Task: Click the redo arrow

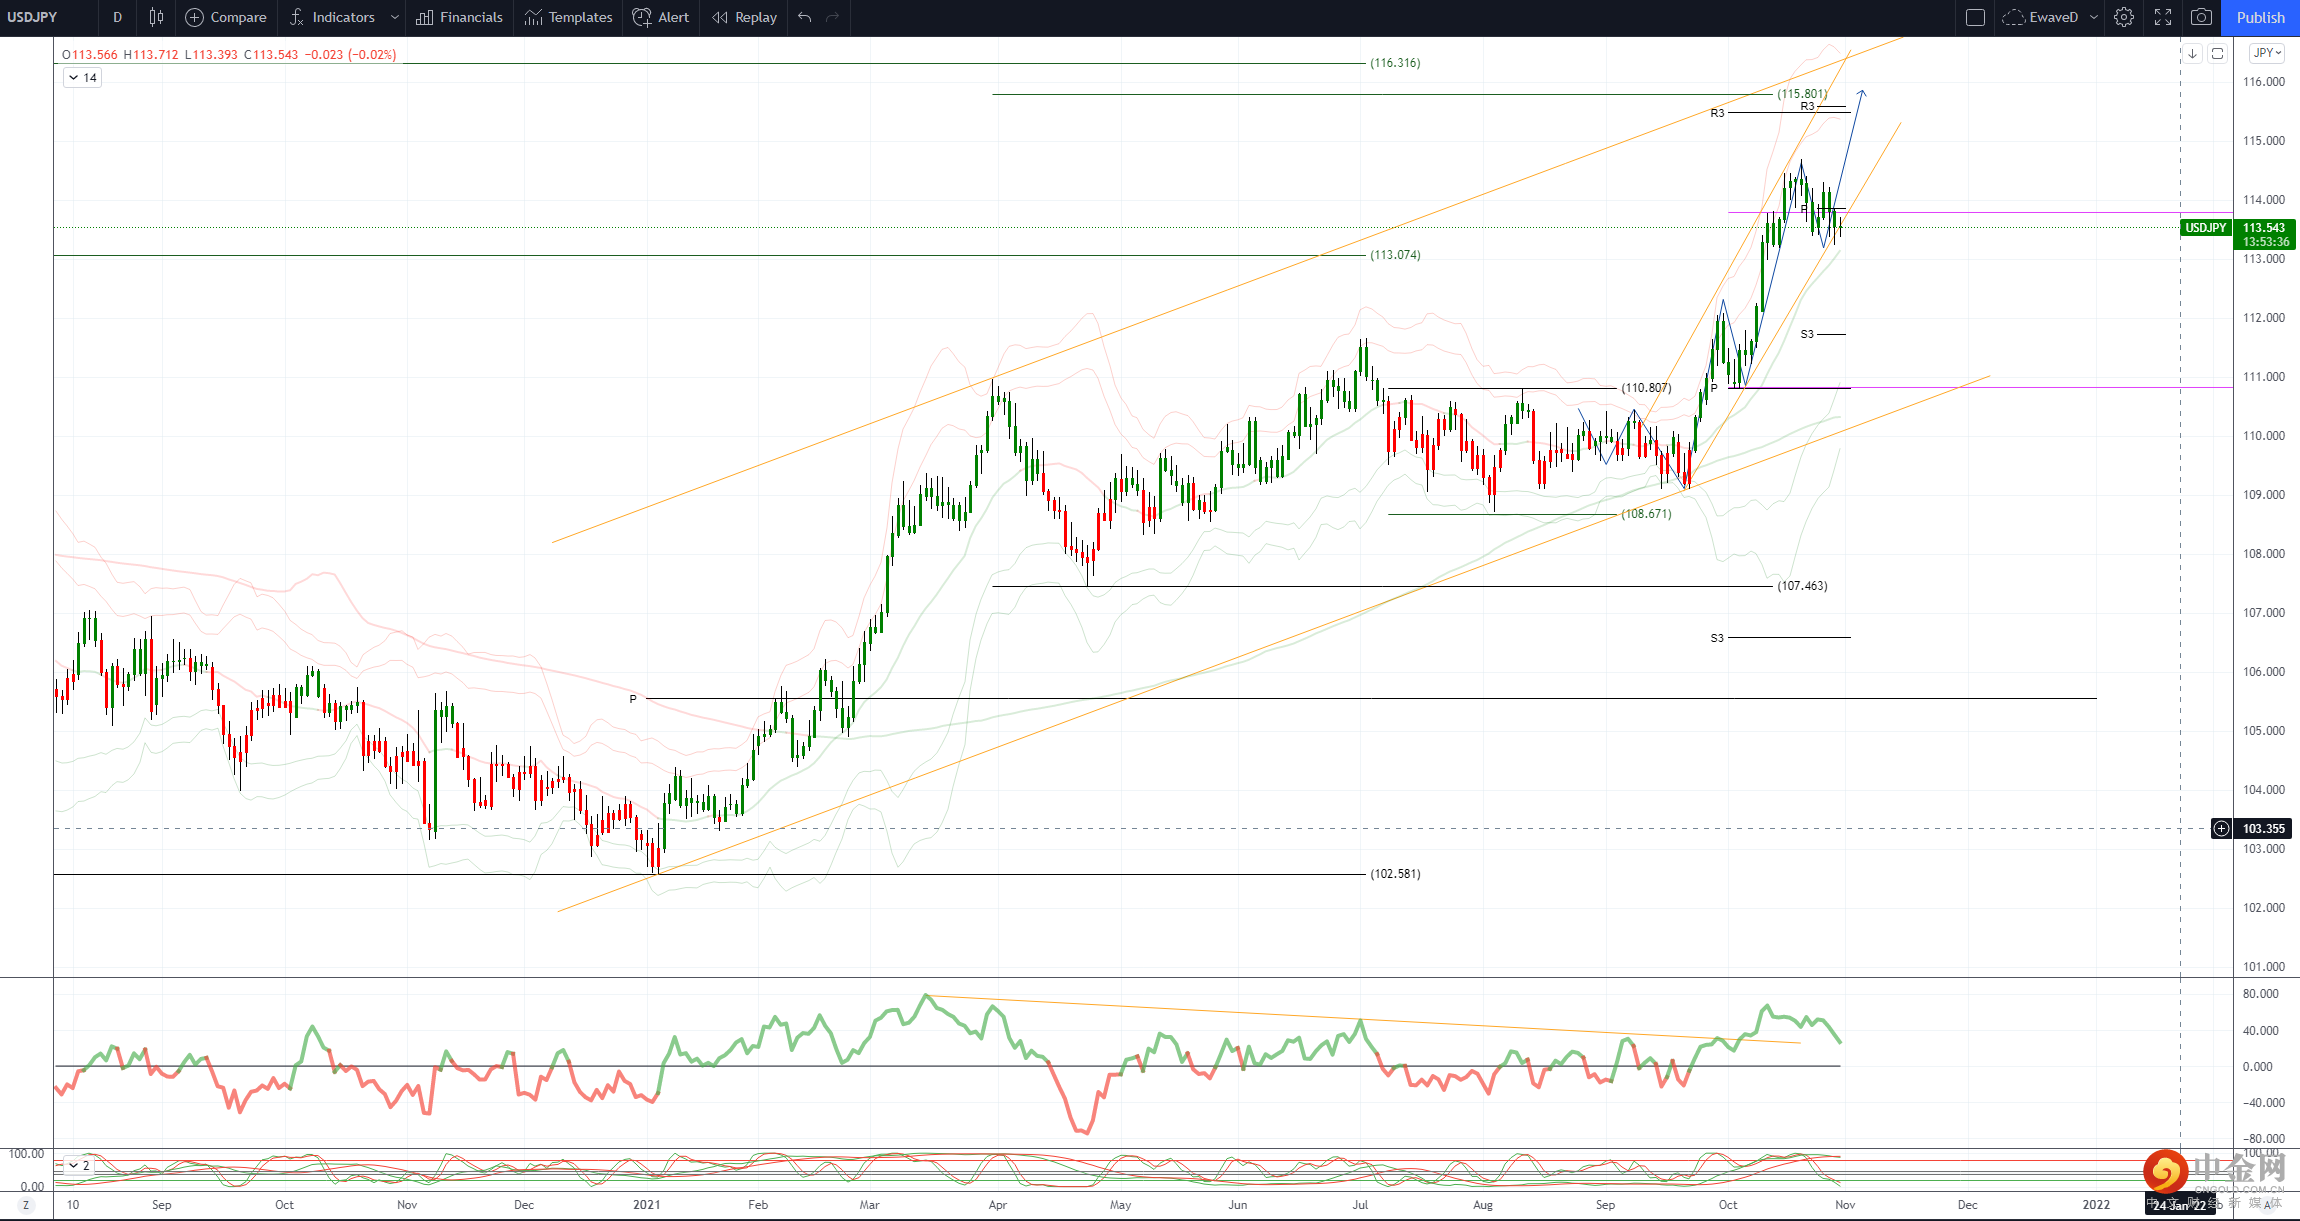Action: (833, 17)
